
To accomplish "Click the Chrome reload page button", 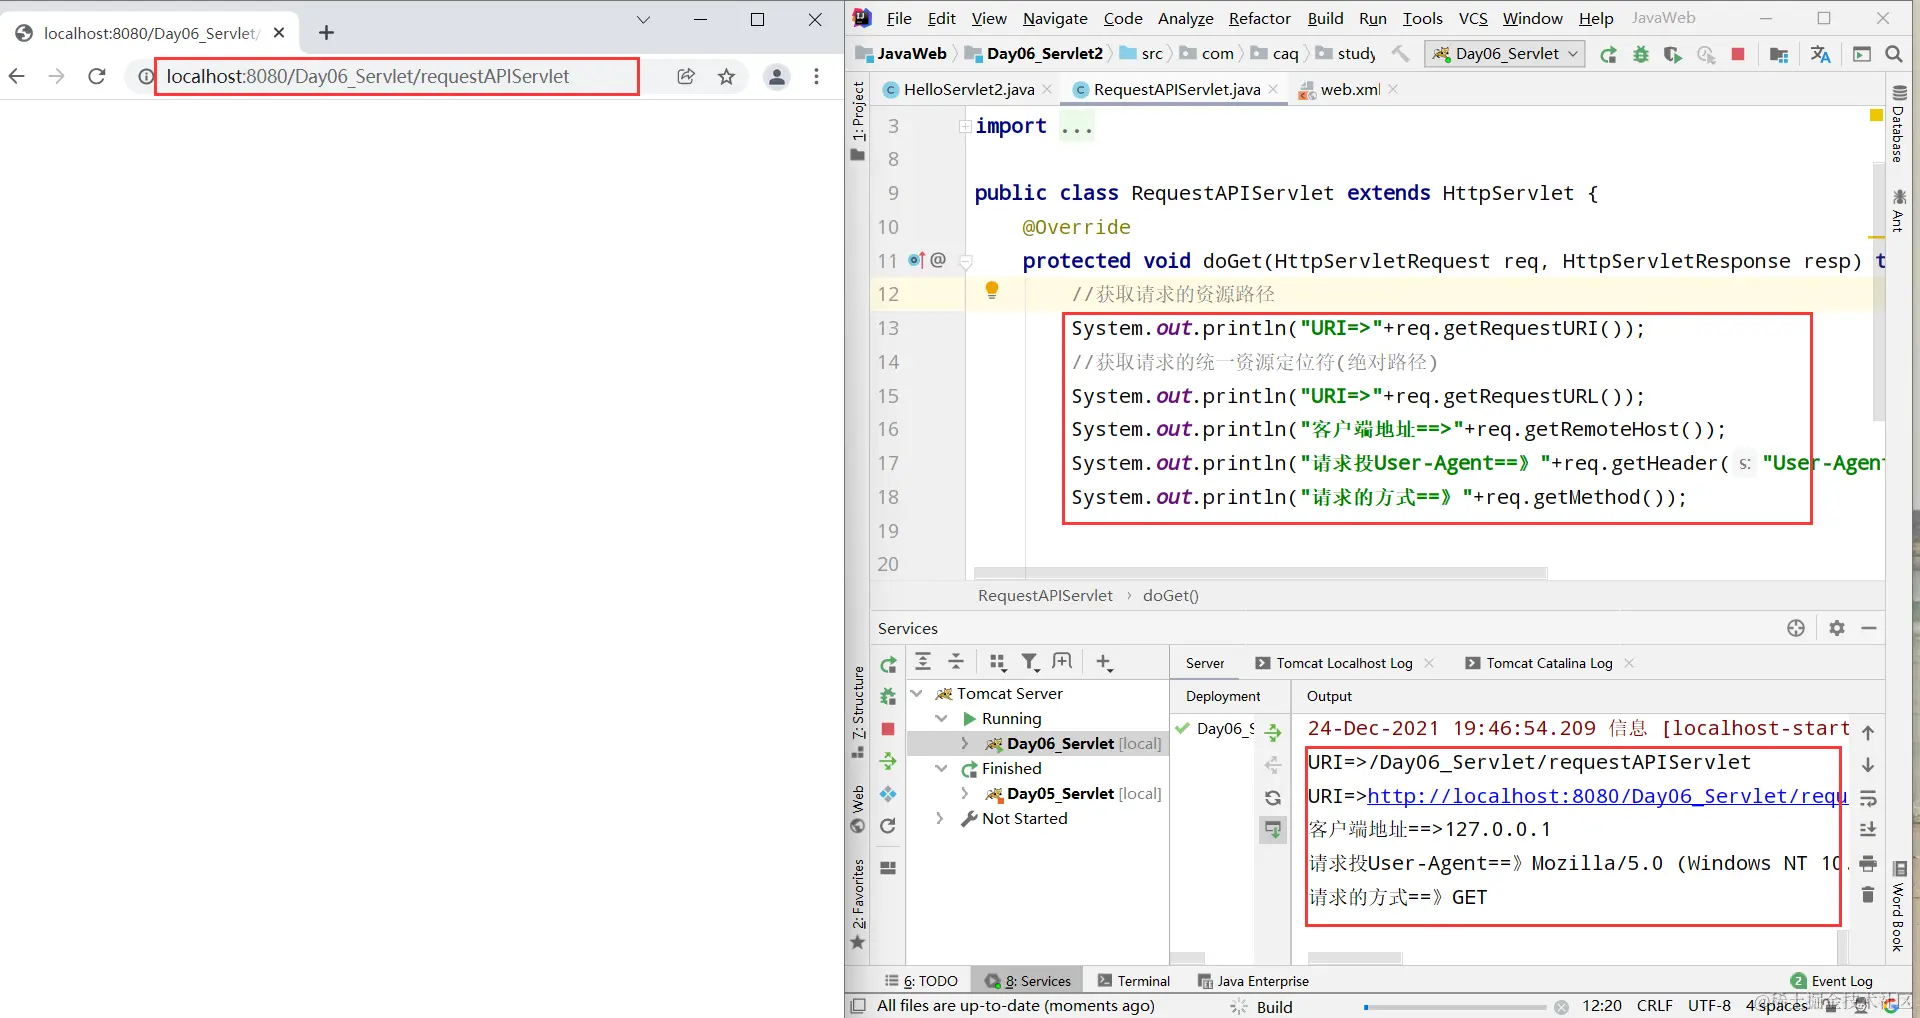I will click(97, 76).
